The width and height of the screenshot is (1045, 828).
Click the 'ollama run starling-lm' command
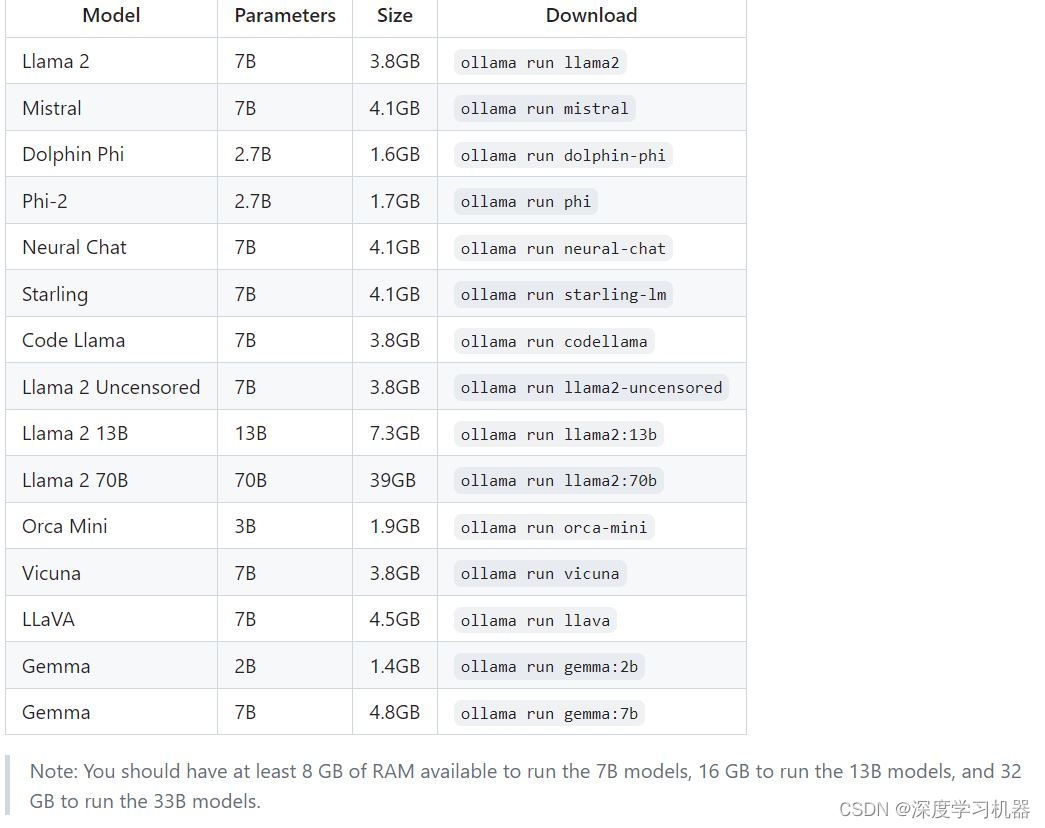coord(563,295)
